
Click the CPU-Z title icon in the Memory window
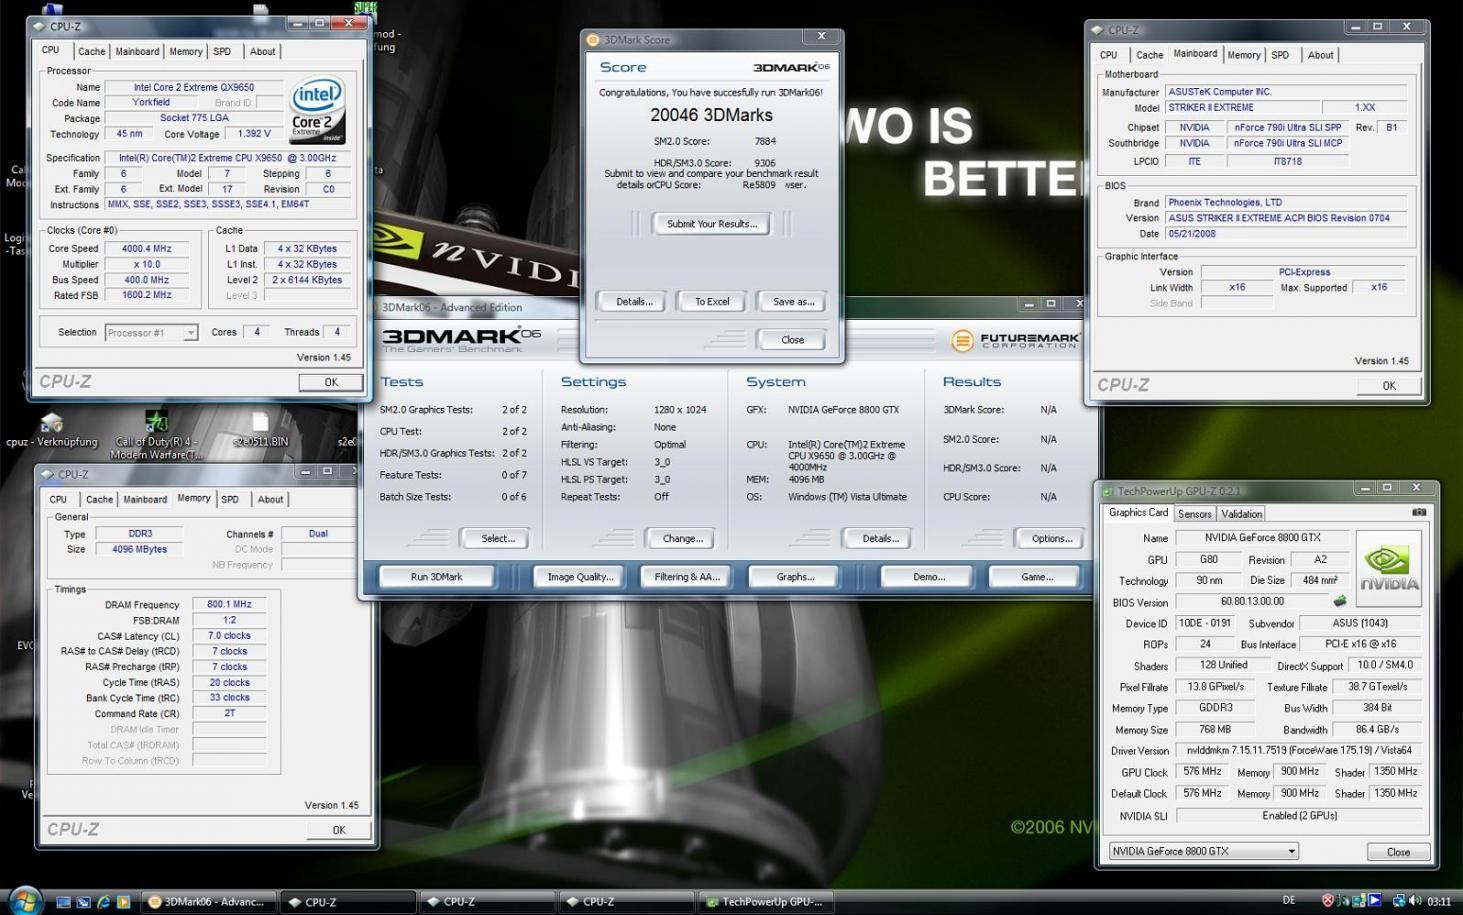click(x=48, y=475)
